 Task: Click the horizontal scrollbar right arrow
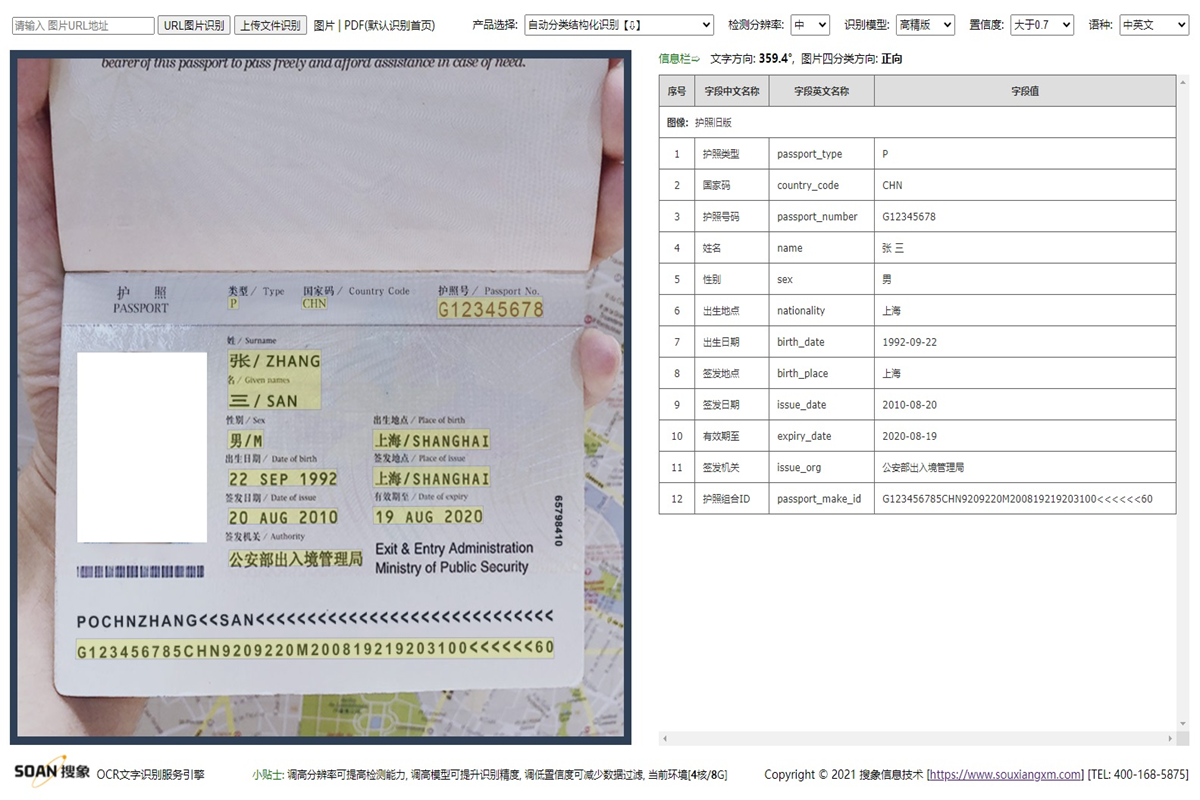tap(1172, 739)
